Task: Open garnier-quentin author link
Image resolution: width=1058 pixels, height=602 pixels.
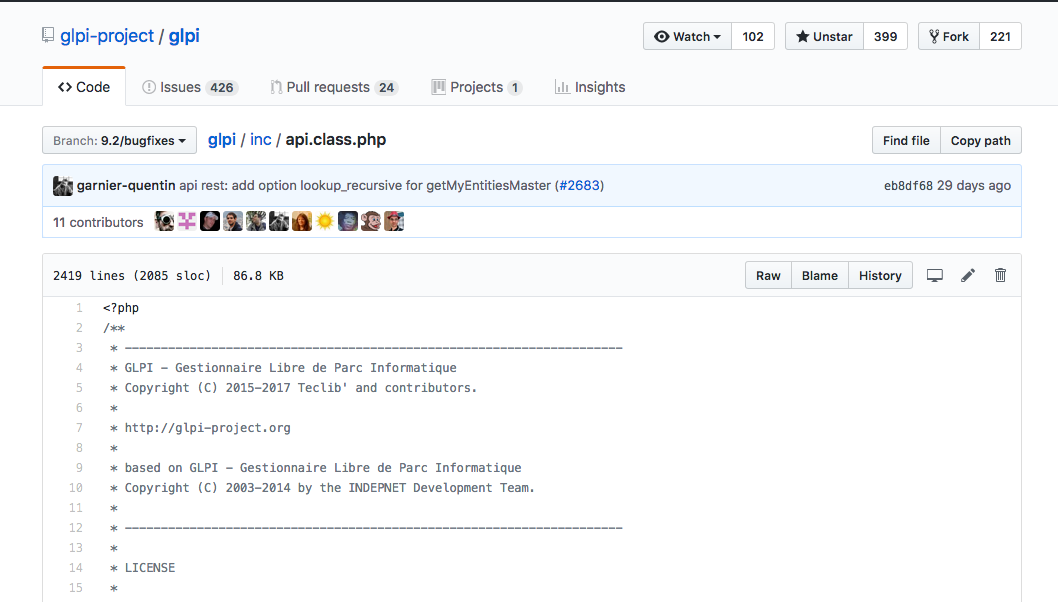Action: tap(126, 186)
